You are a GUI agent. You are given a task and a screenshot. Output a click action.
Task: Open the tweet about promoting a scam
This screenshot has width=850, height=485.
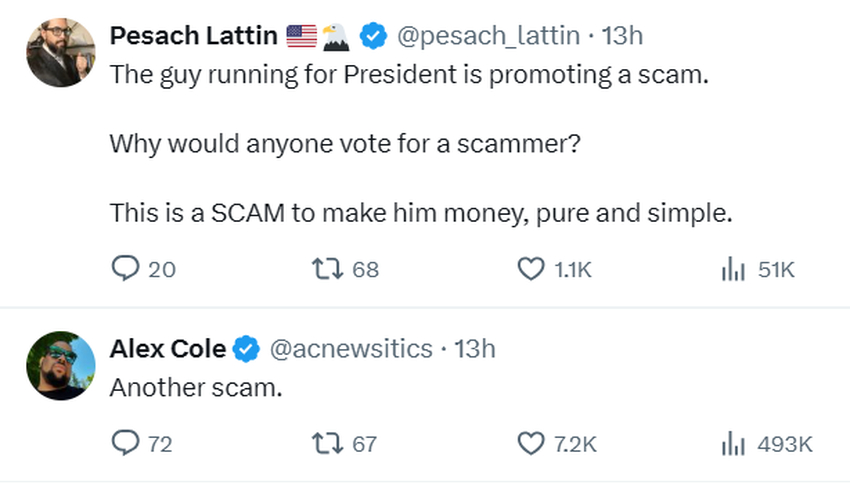pyautogui.click(x=408, y=75)
